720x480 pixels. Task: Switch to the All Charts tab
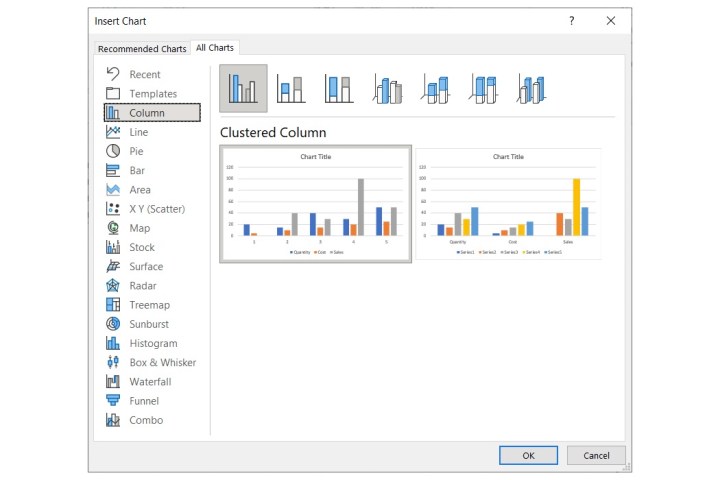click(214, 47)
